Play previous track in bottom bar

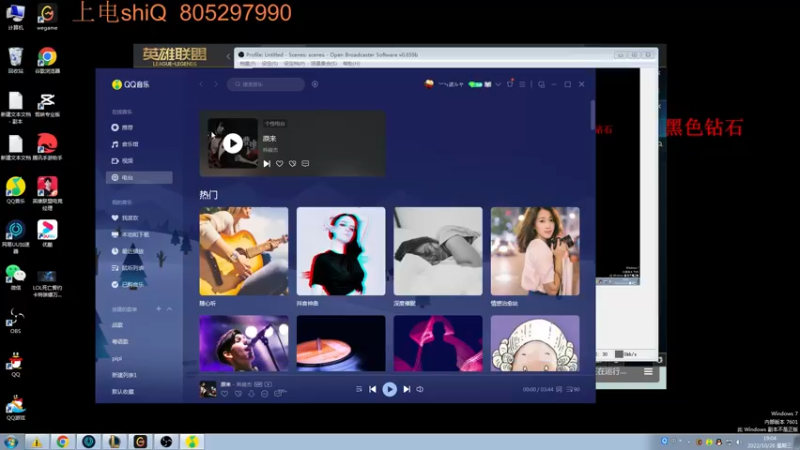point(372,389)
